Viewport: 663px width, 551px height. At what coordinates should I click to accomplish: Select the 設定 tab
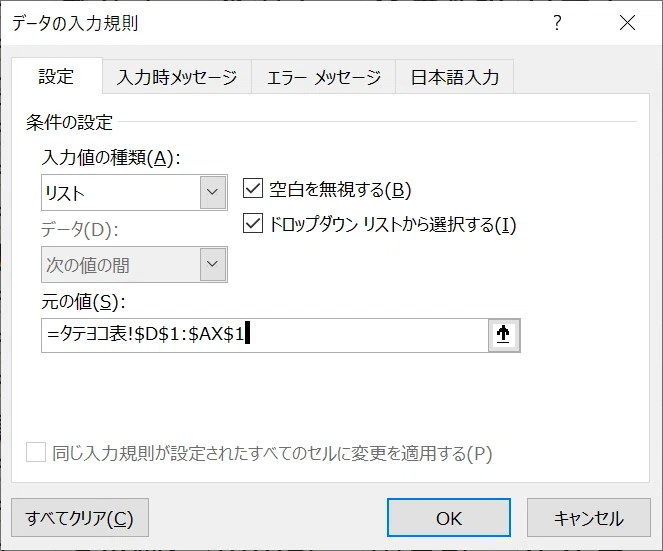point(57,77)
